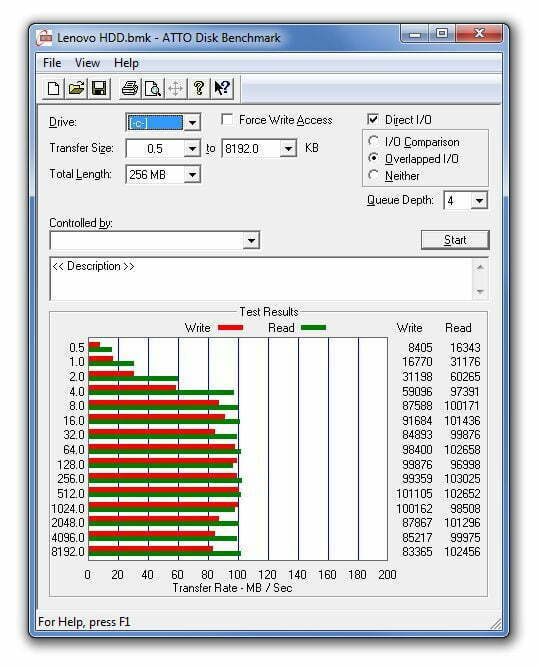
Task: Click the 102456 read value
Action: (x=462, y=551)
